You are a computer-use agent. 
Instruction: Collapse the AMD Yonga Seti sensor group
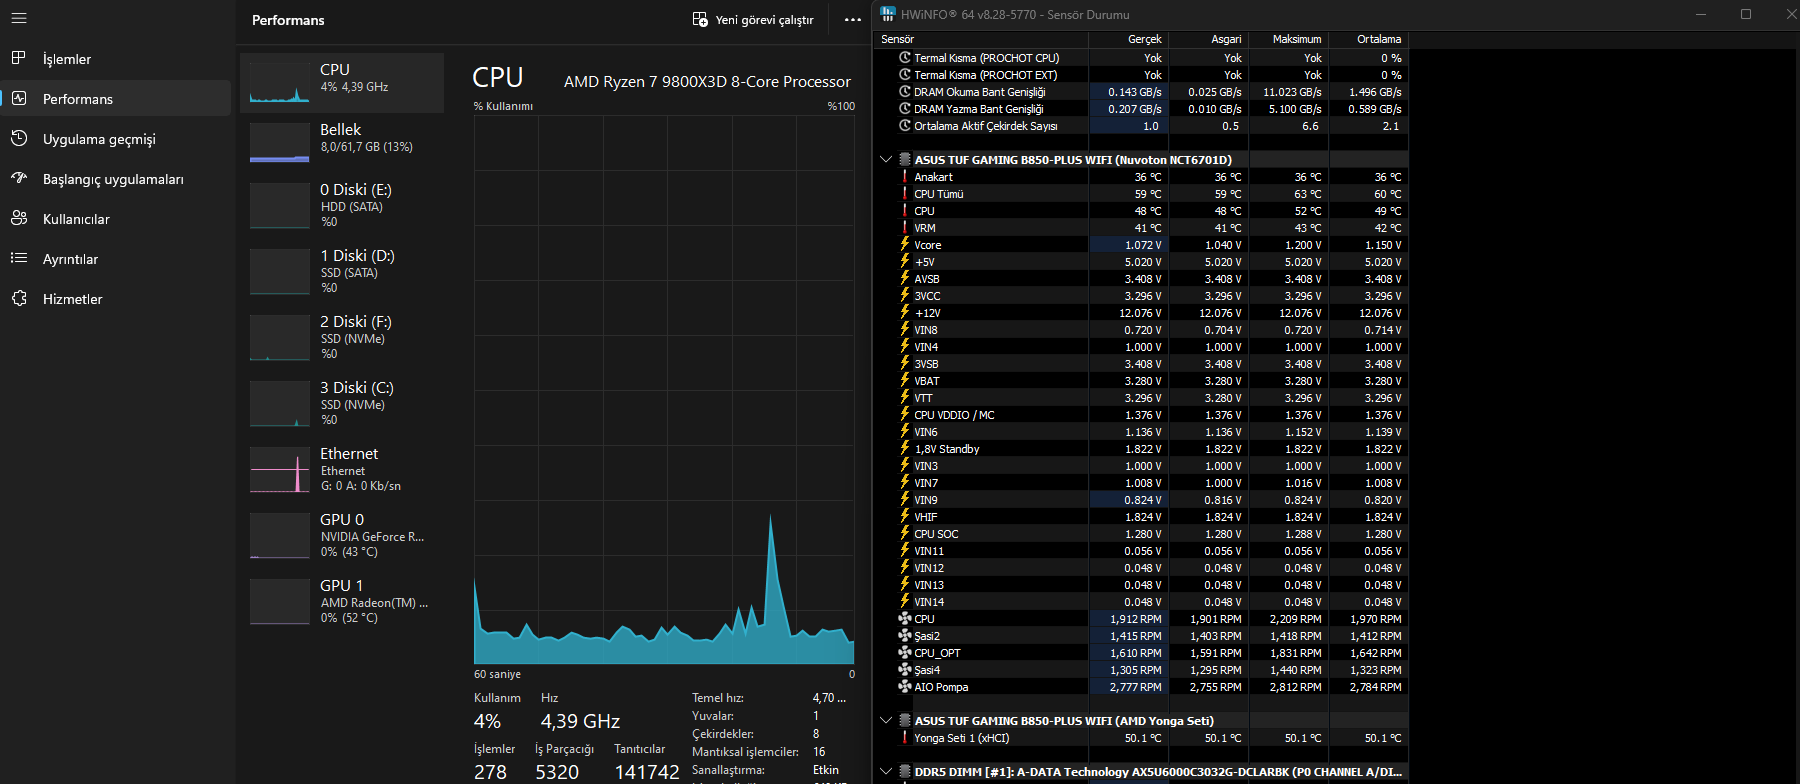coord(886,721)
